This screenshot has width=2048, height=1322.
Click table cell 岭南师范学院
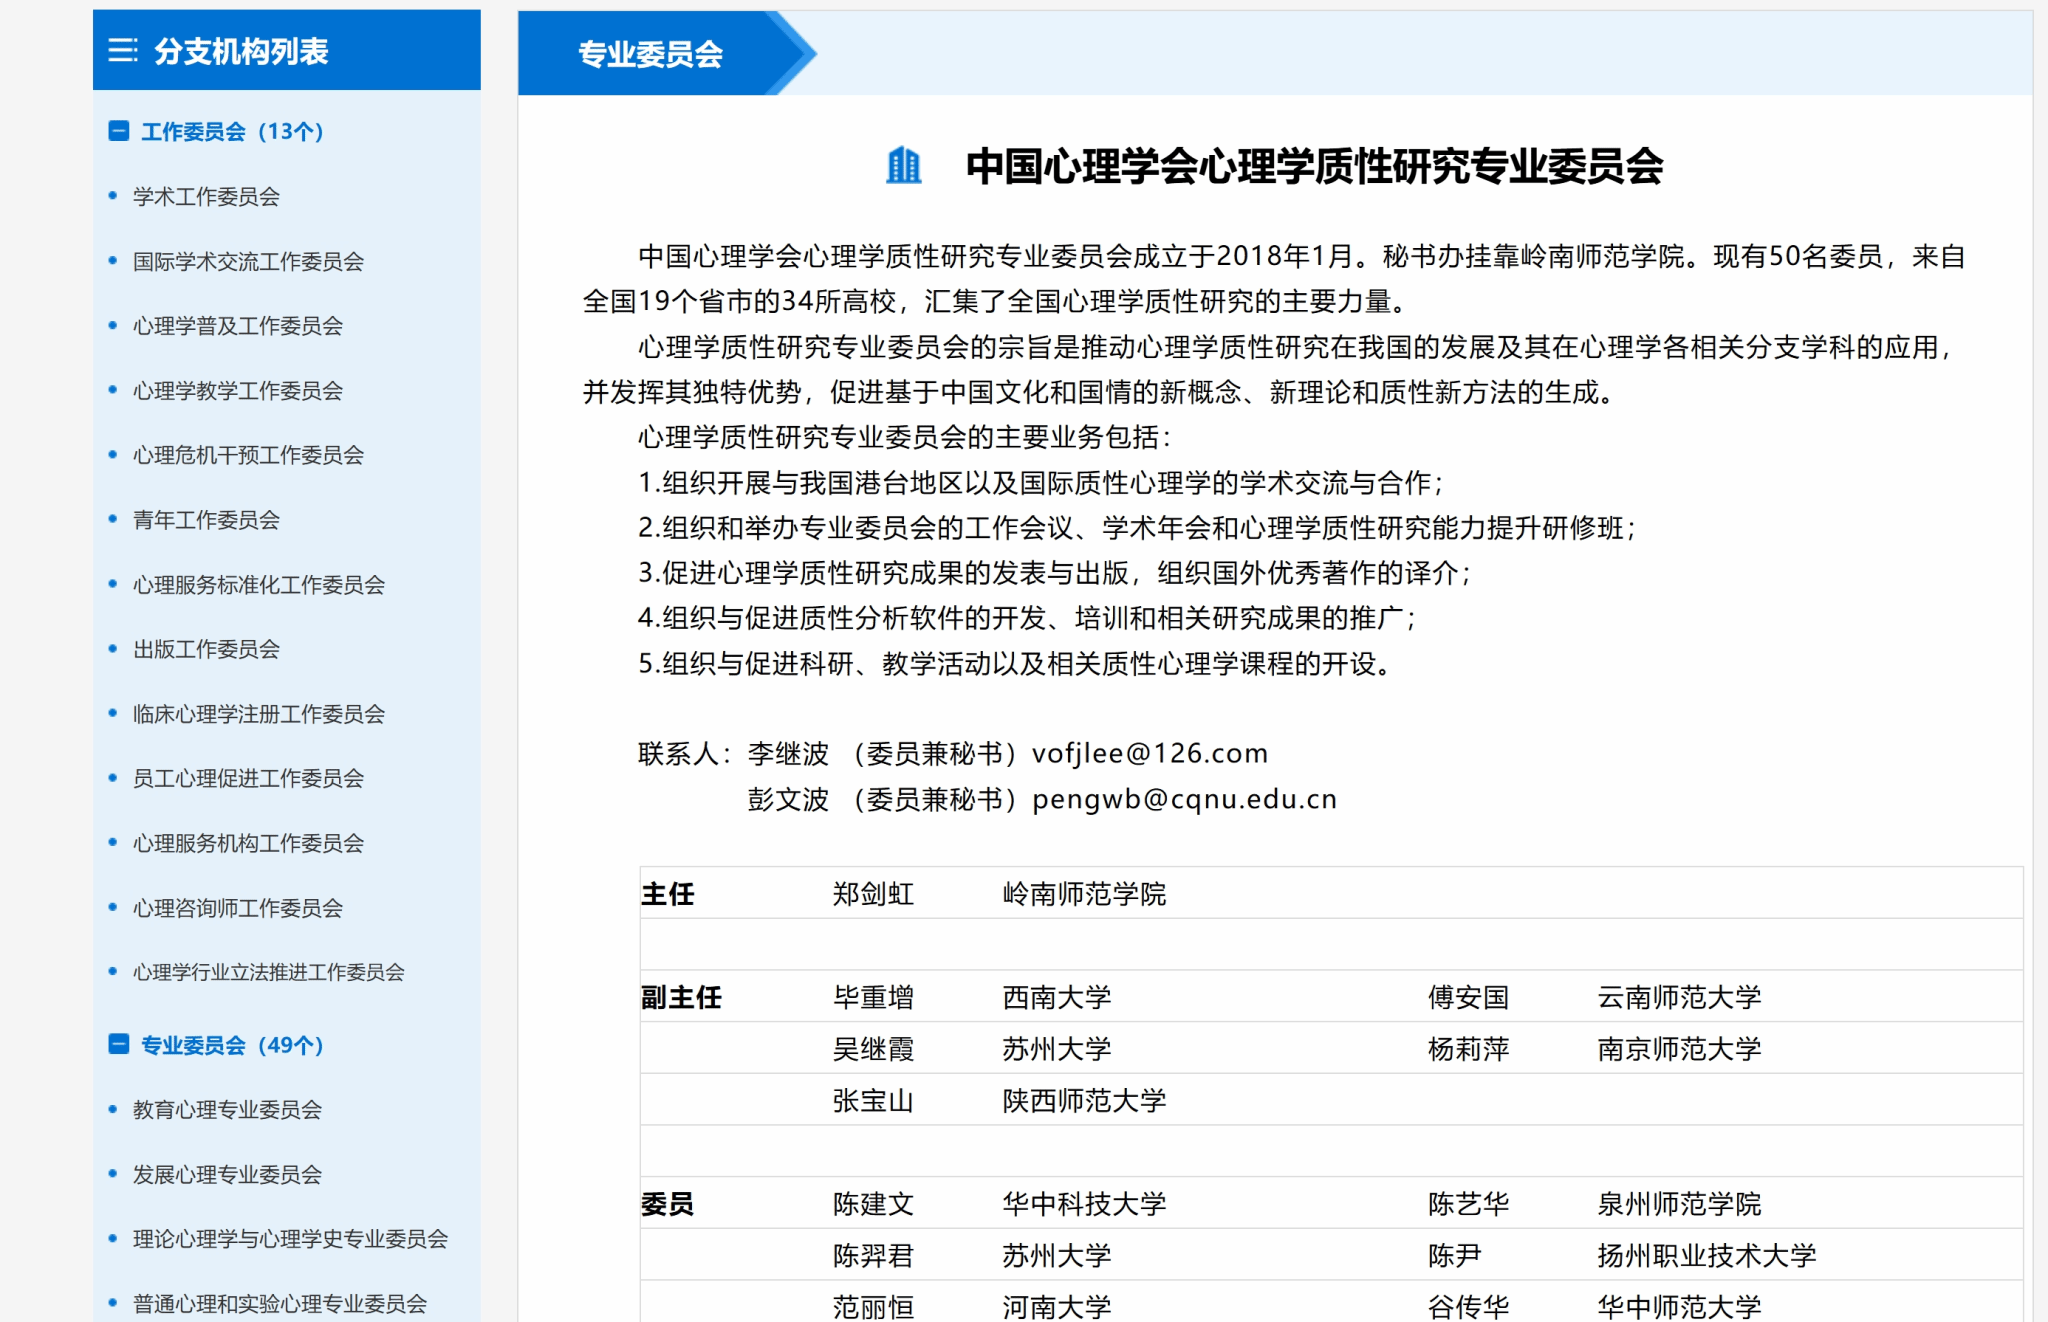pos(1084,893)
